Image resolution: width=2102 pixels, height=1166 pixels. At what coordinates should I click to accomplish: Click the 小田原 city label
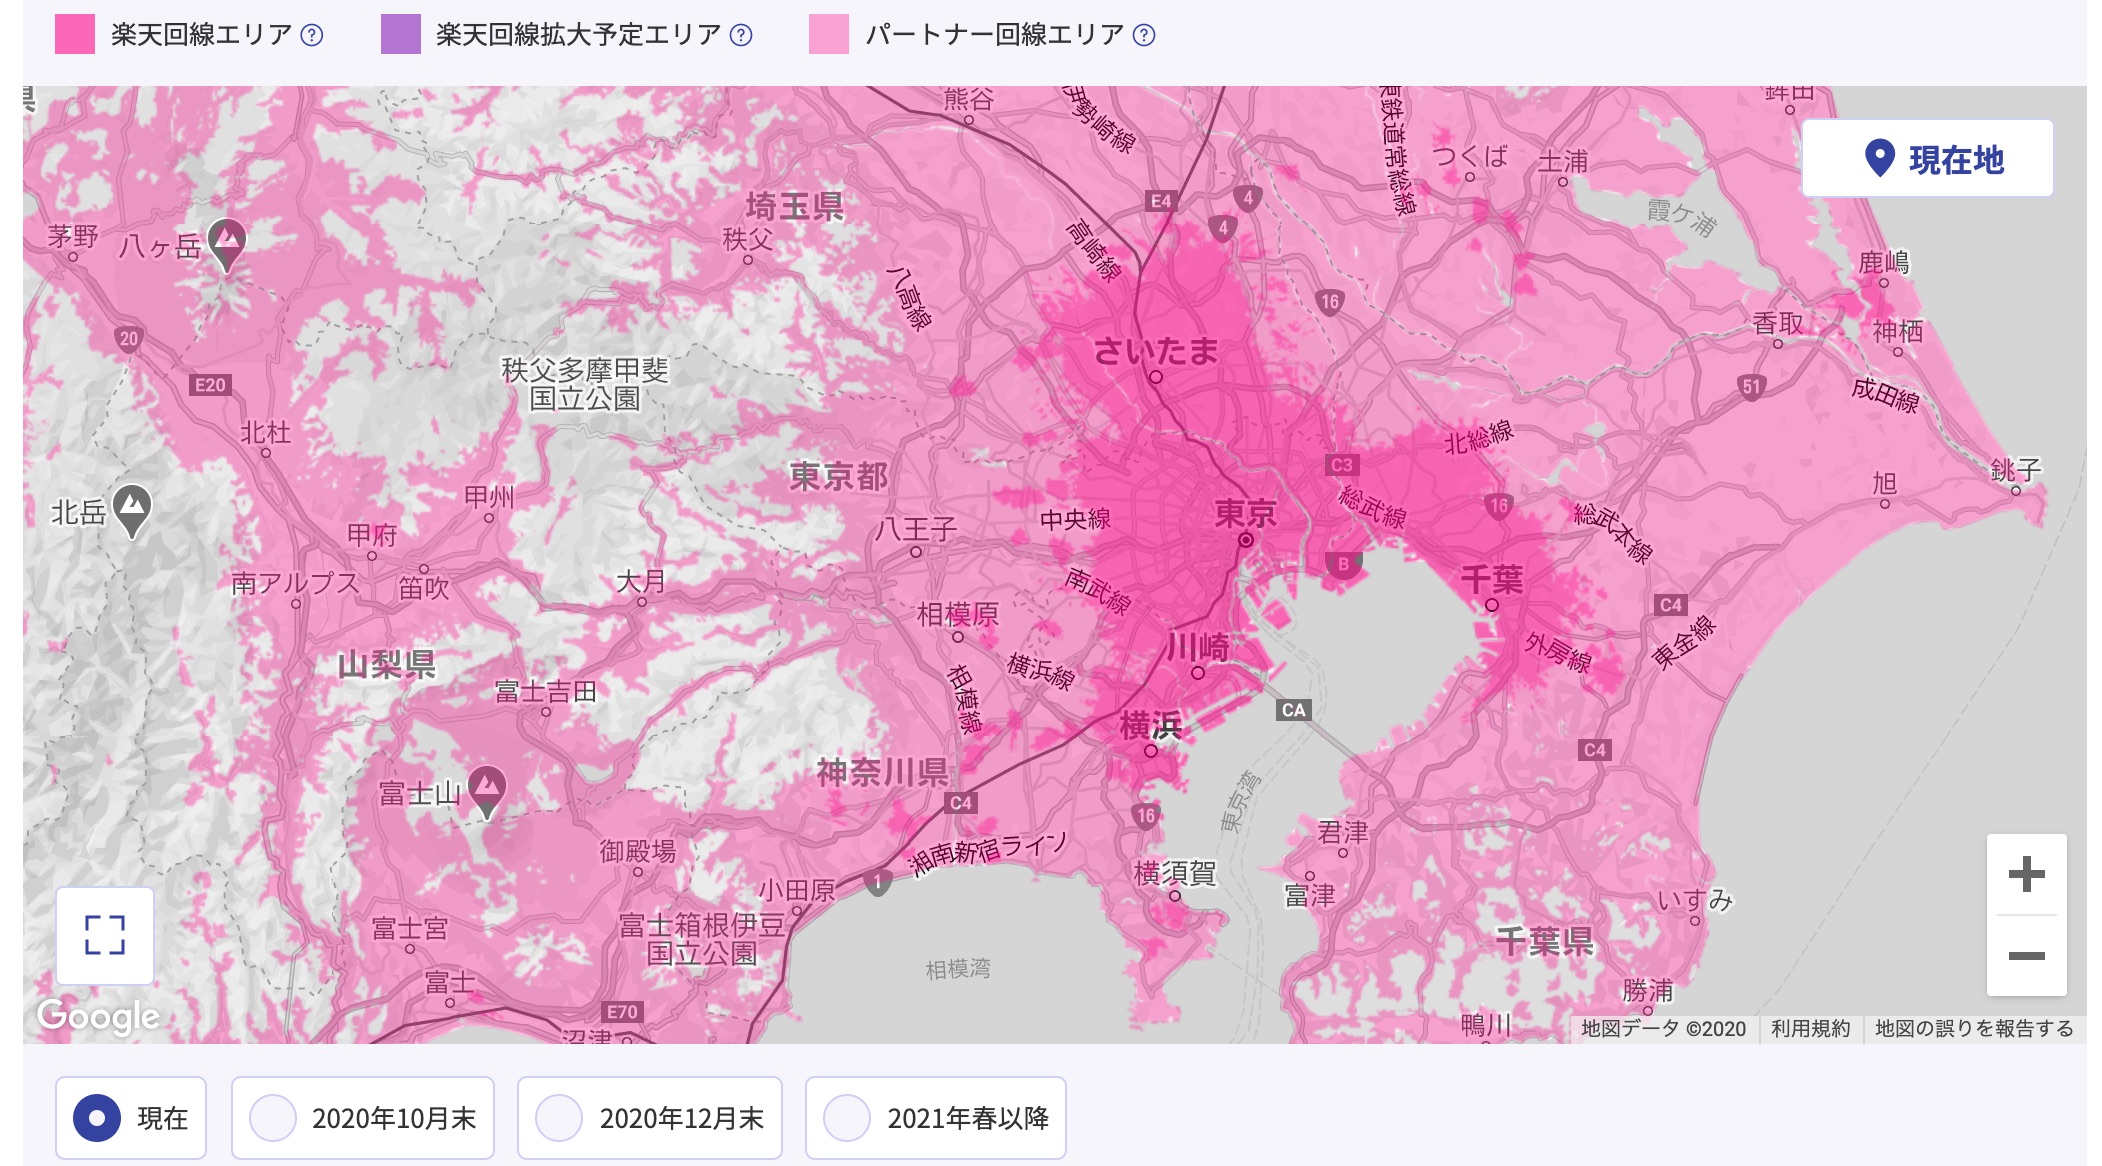pyautogui.click(x=796, y=890)
